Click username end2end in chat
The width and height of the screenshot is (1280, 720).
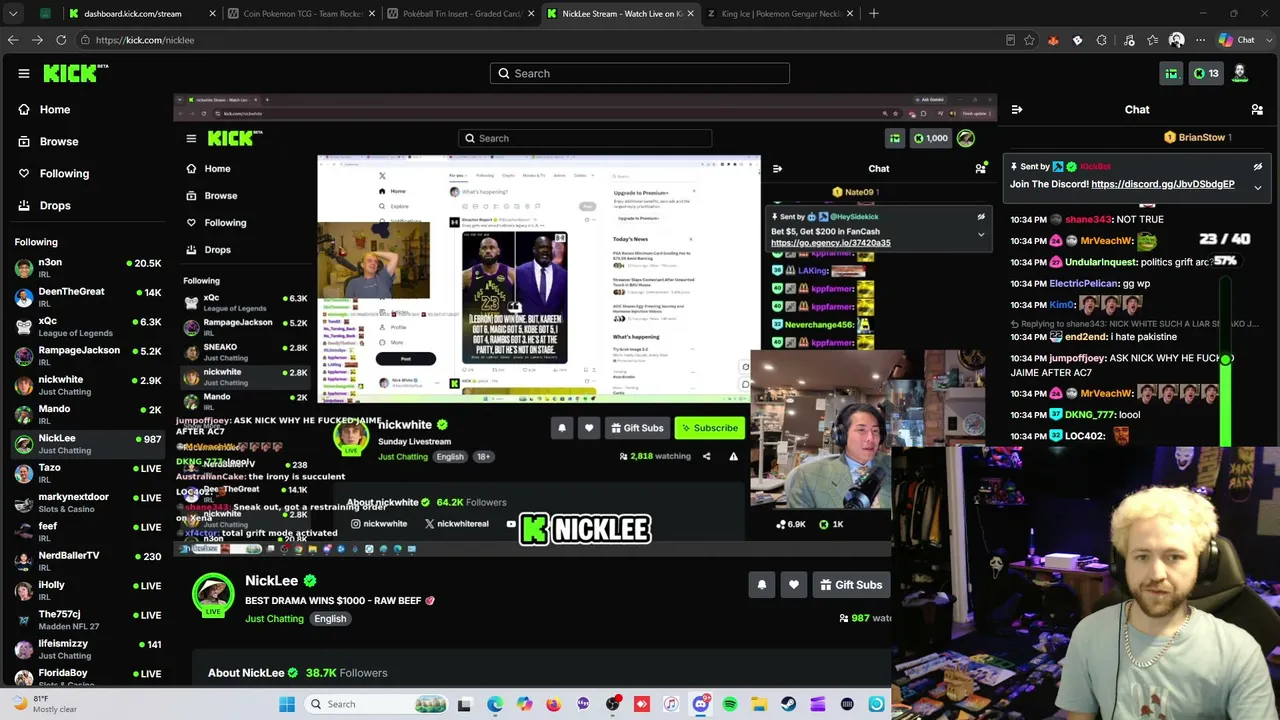pyautogui.click(x=1086, y=337)
